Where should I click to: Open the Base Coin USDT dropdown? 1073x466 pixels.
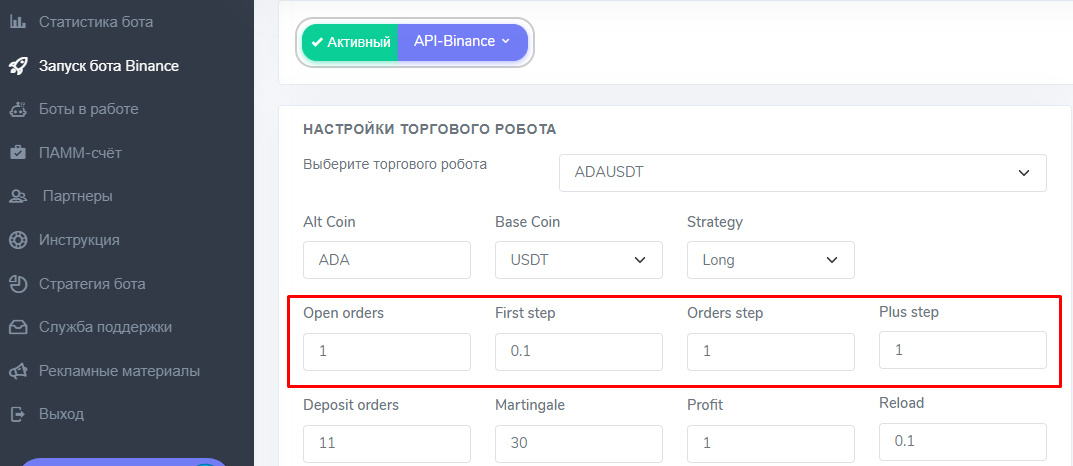[x=578, y=260]
